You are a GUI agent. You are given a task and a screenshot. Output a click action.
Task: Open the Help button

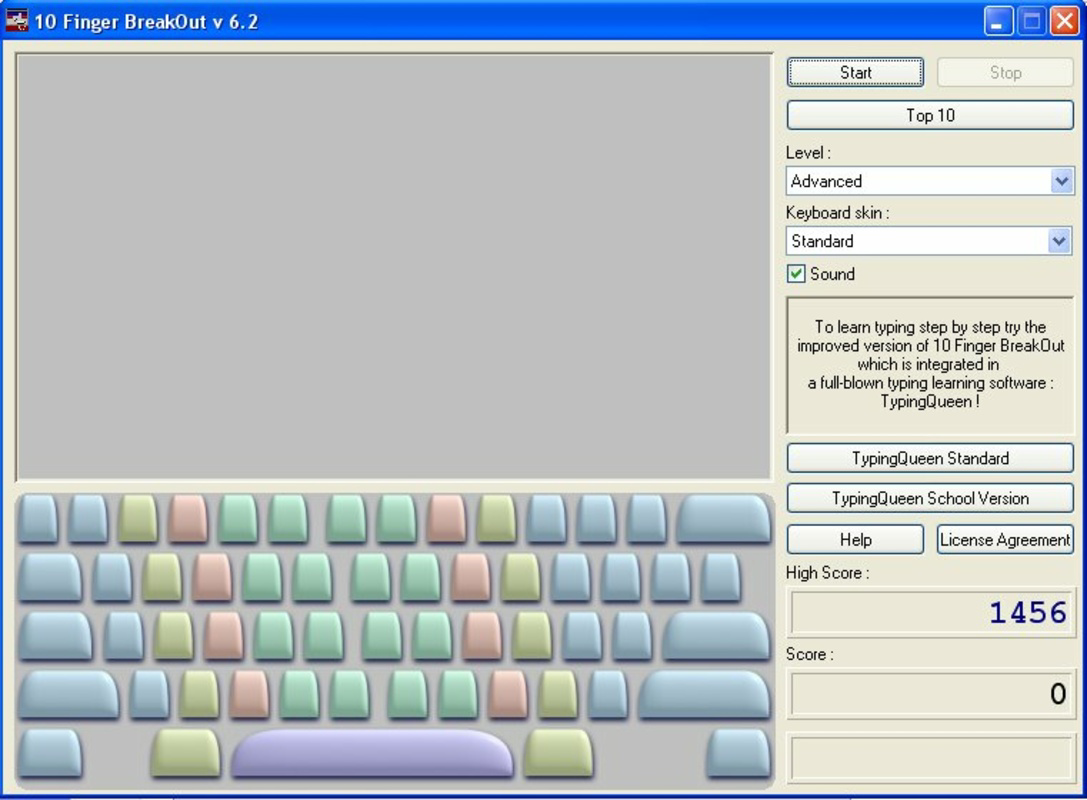tap(855, 539)
